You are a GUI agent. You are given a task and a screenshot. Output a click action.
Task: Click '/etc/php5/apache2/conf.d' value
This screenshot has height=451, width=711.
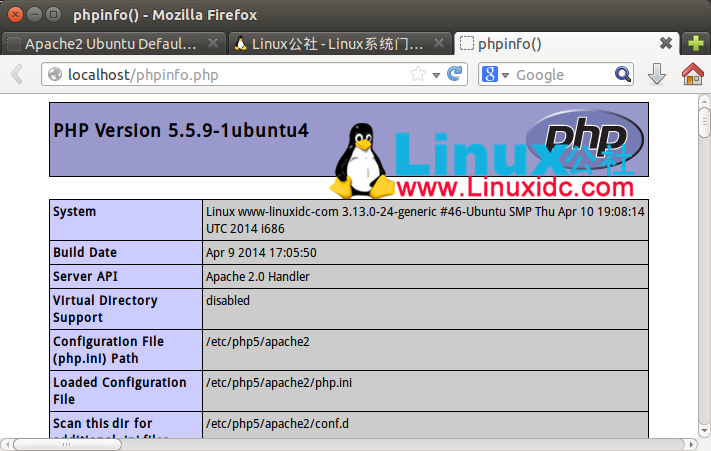[278, 423]
